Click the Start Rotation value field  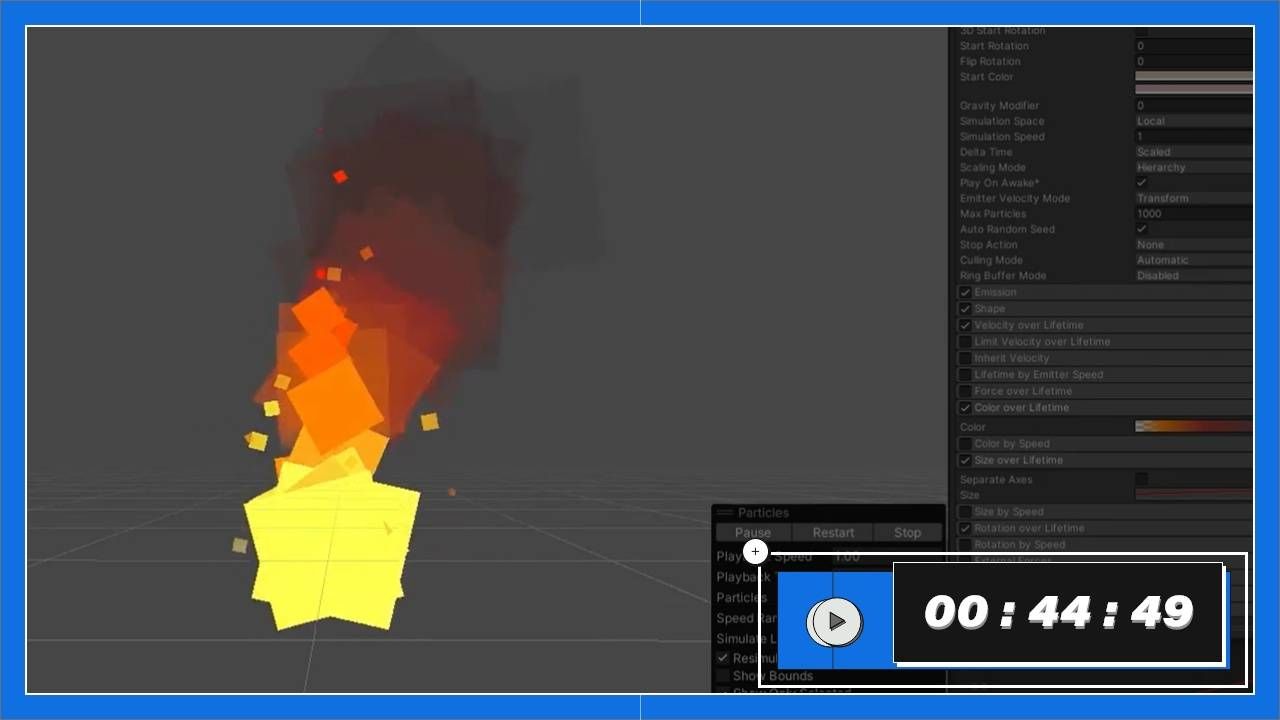point(1194,46)
